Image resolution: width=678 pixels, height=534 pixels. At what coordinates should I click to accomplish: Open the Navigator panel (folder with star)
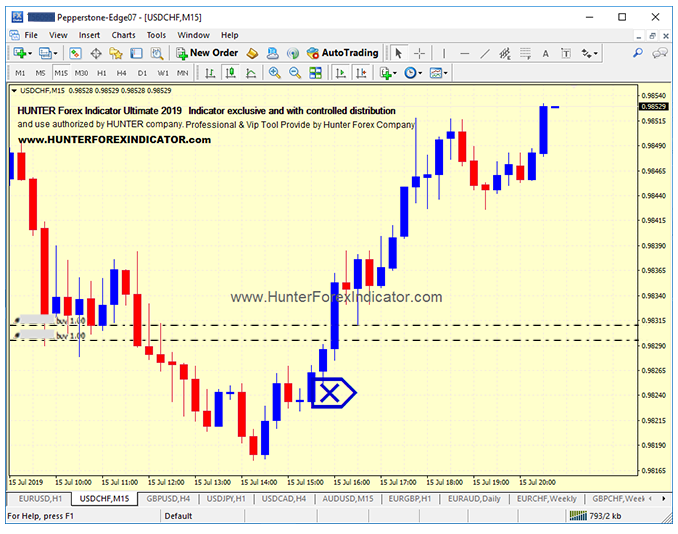click(116, 53)
